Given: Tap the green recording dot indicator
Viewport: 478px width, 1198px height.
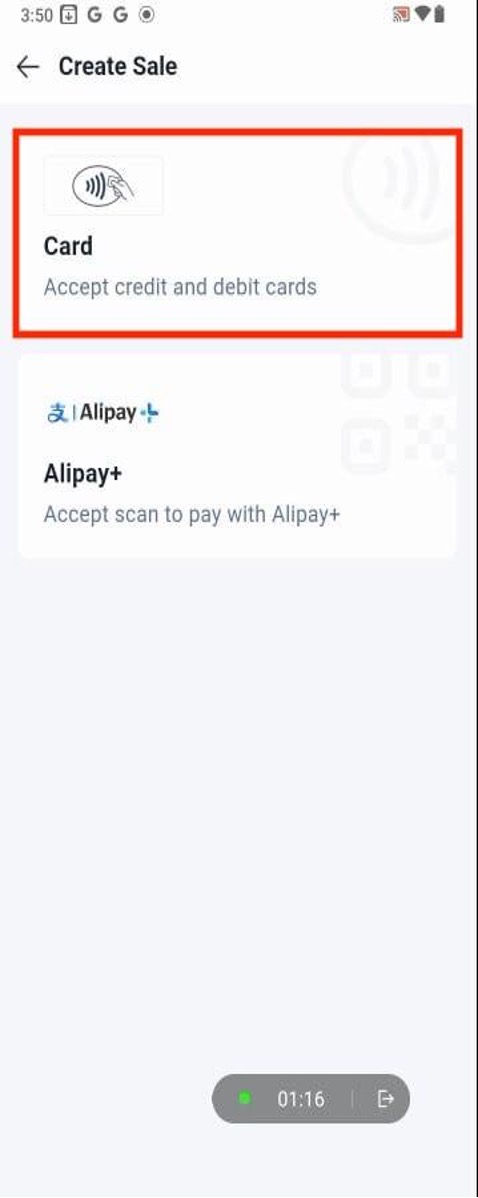Looking at the screenshot, I should coord(244,1099).
